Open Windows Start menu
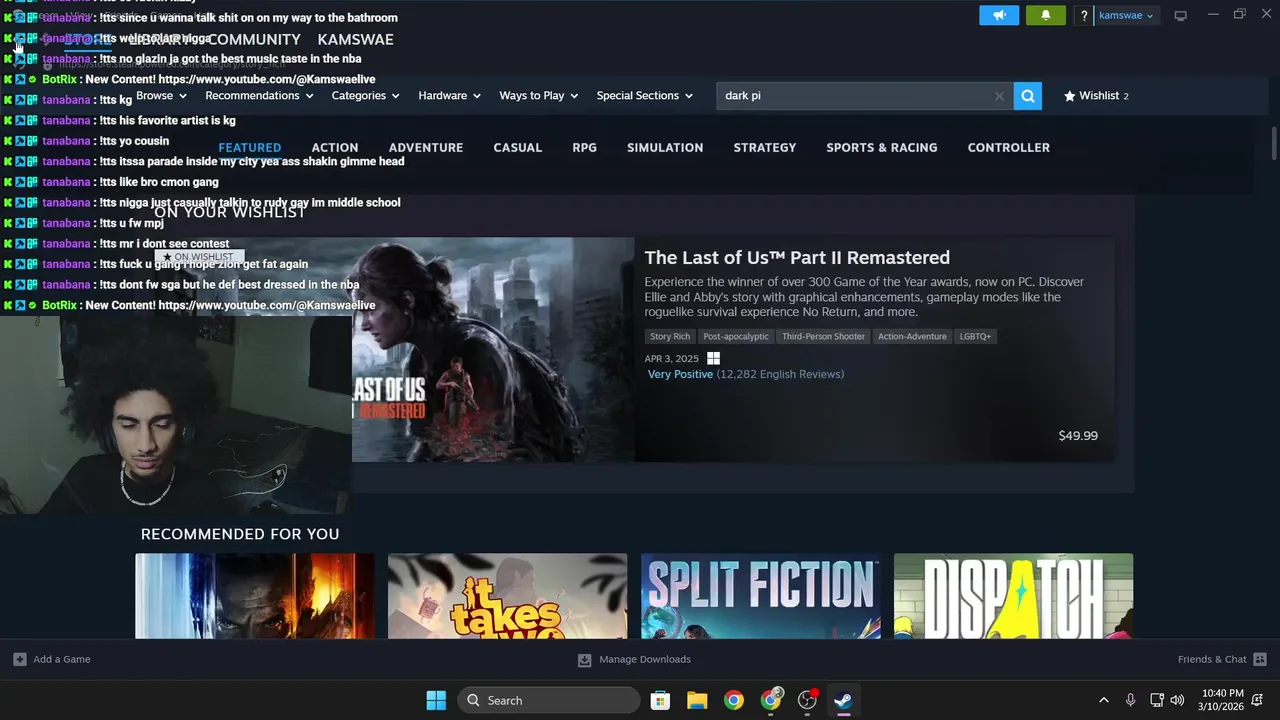The height and width of the screenshot is (720, 1280). coord(436,700)
